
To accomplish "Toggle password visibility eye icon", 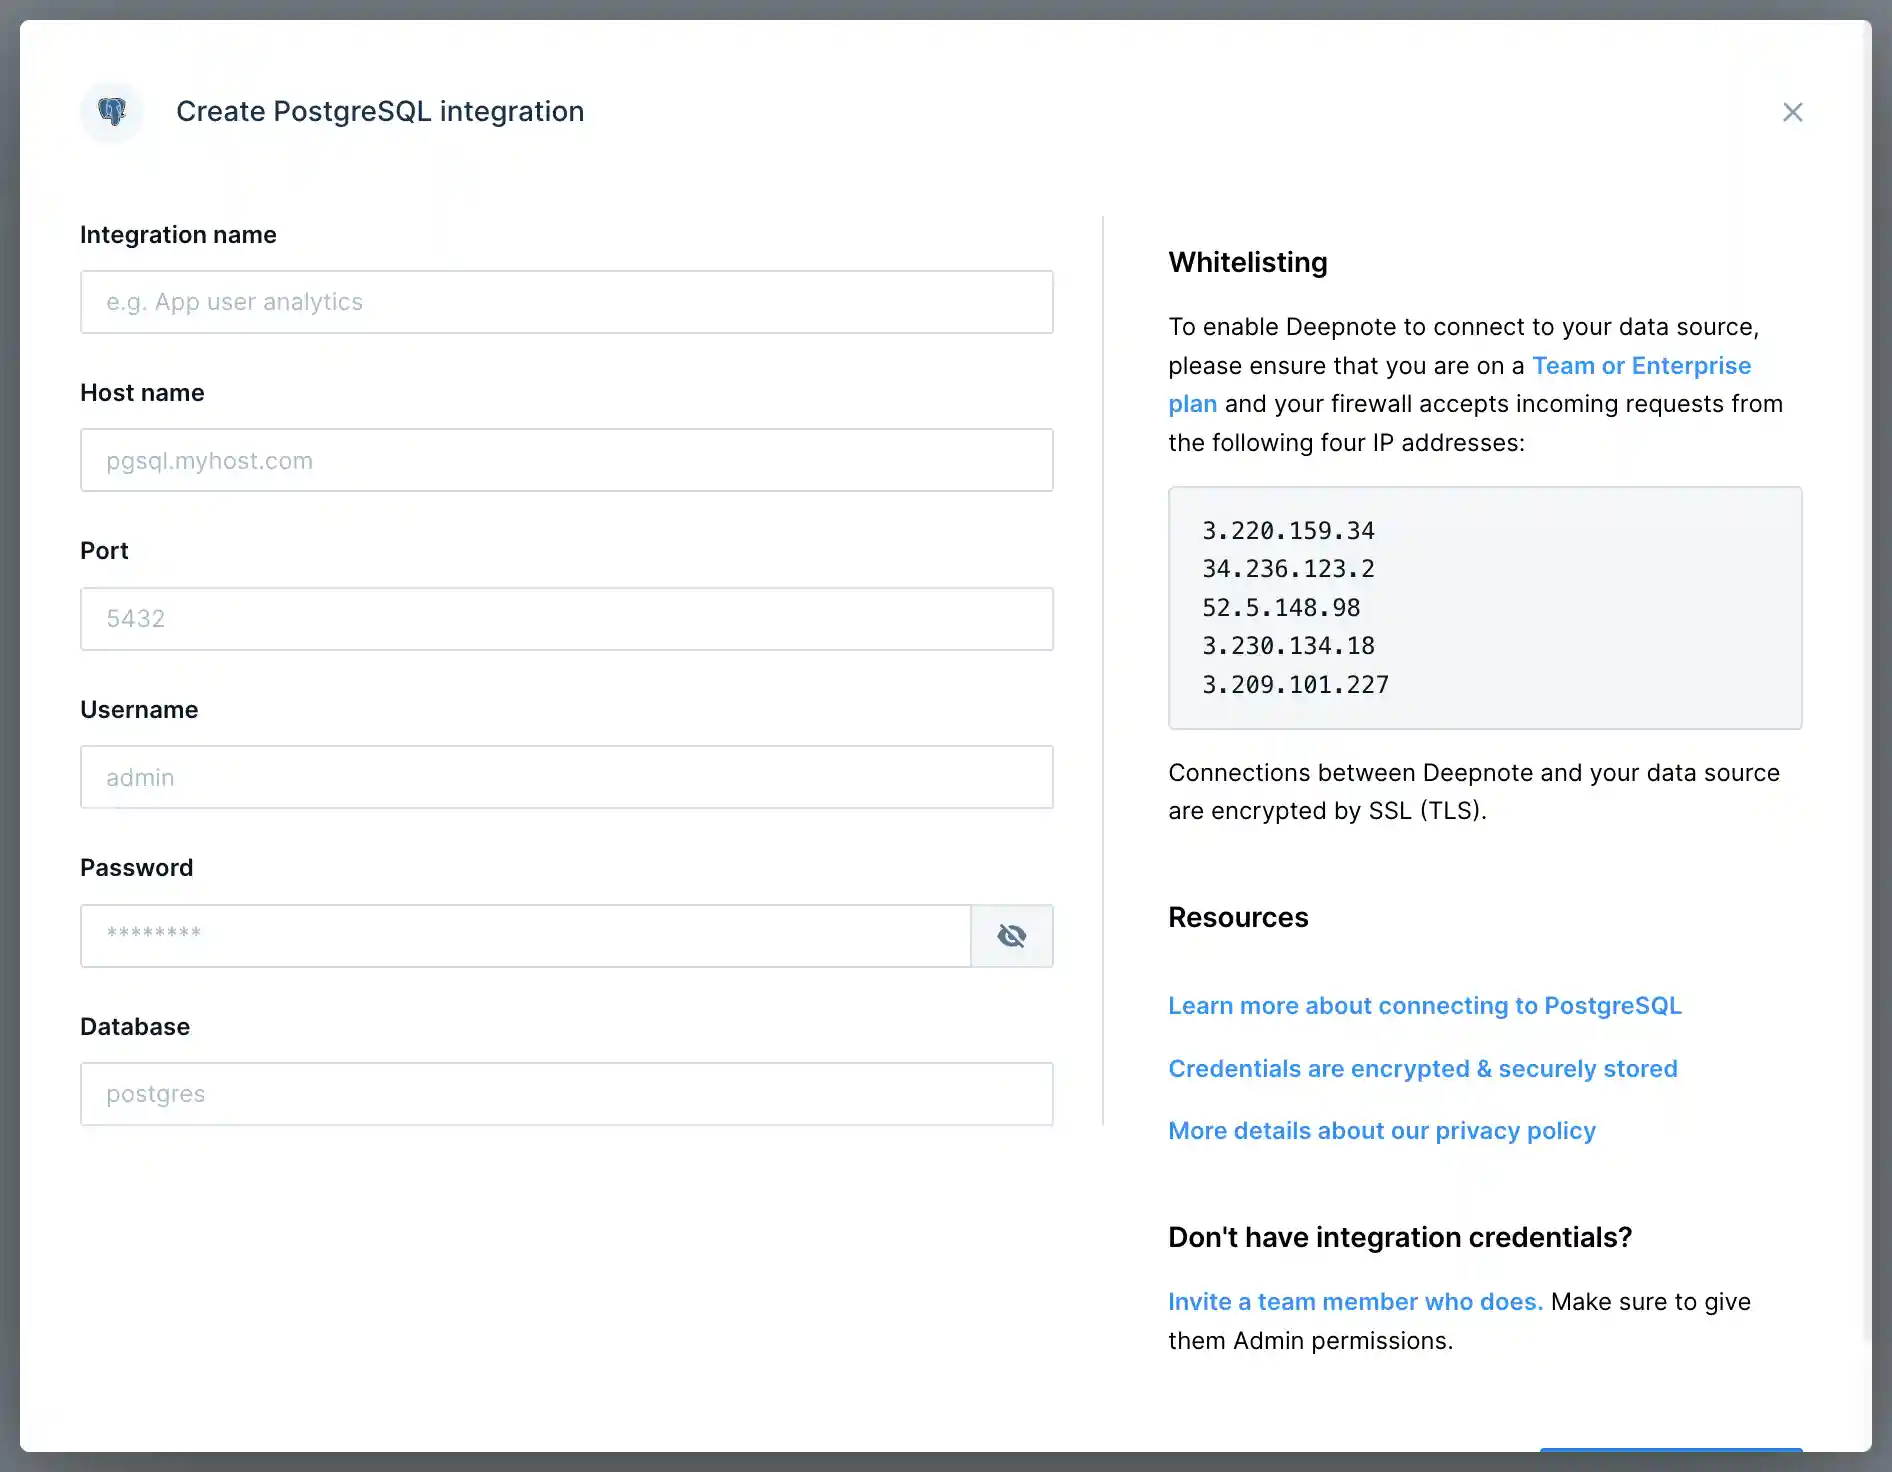I will pyautogui.click(x=1012, y=936).
